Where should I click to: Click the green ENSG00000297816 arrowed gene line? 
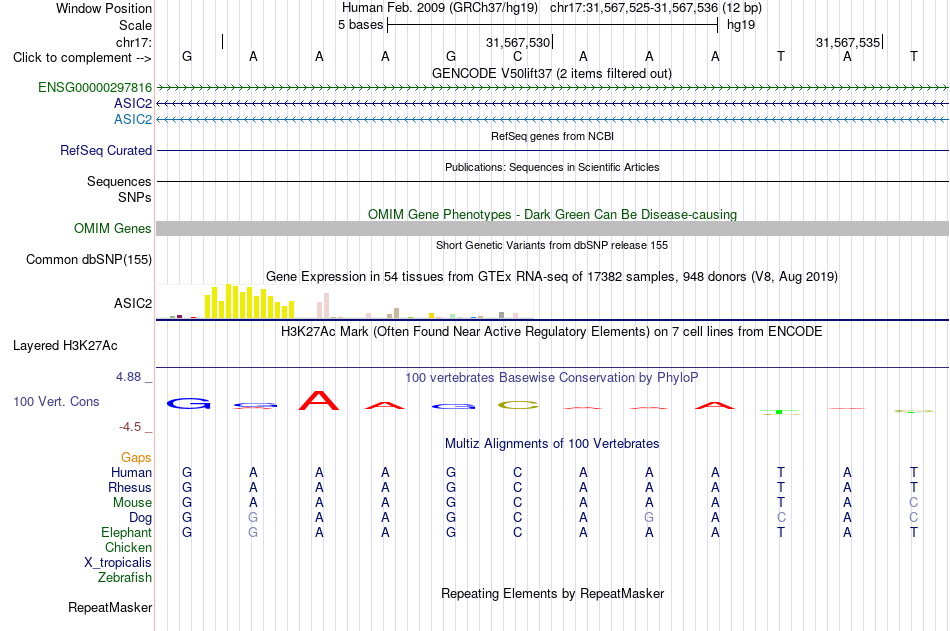552,88
